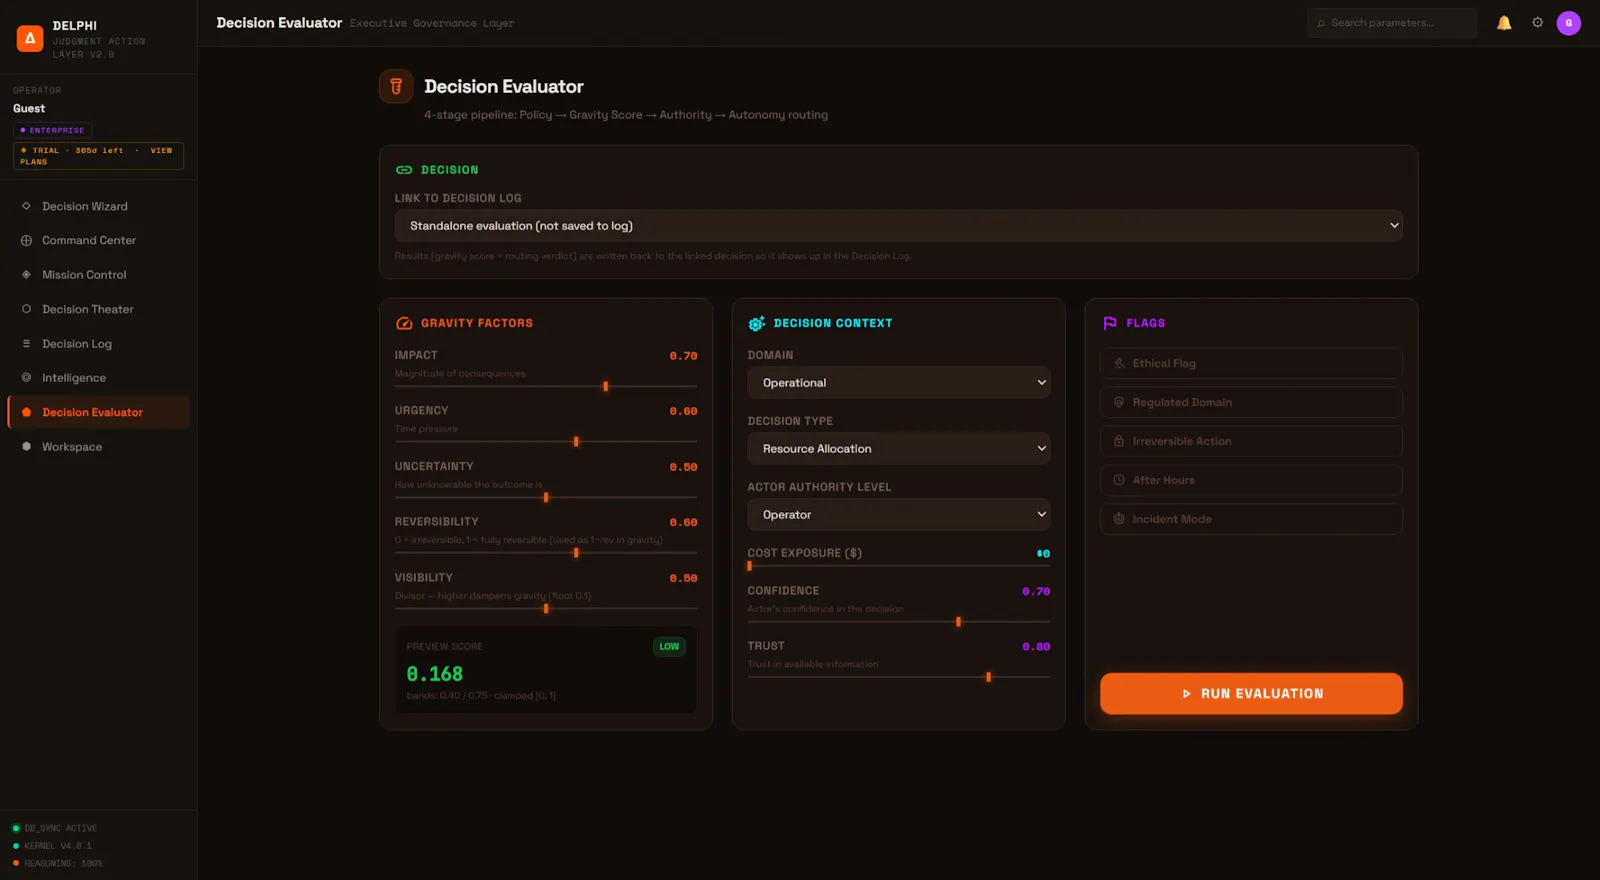The image size is (1600, 880).
Task: Click the Decision Log list icon
Action: pos(26,343)
